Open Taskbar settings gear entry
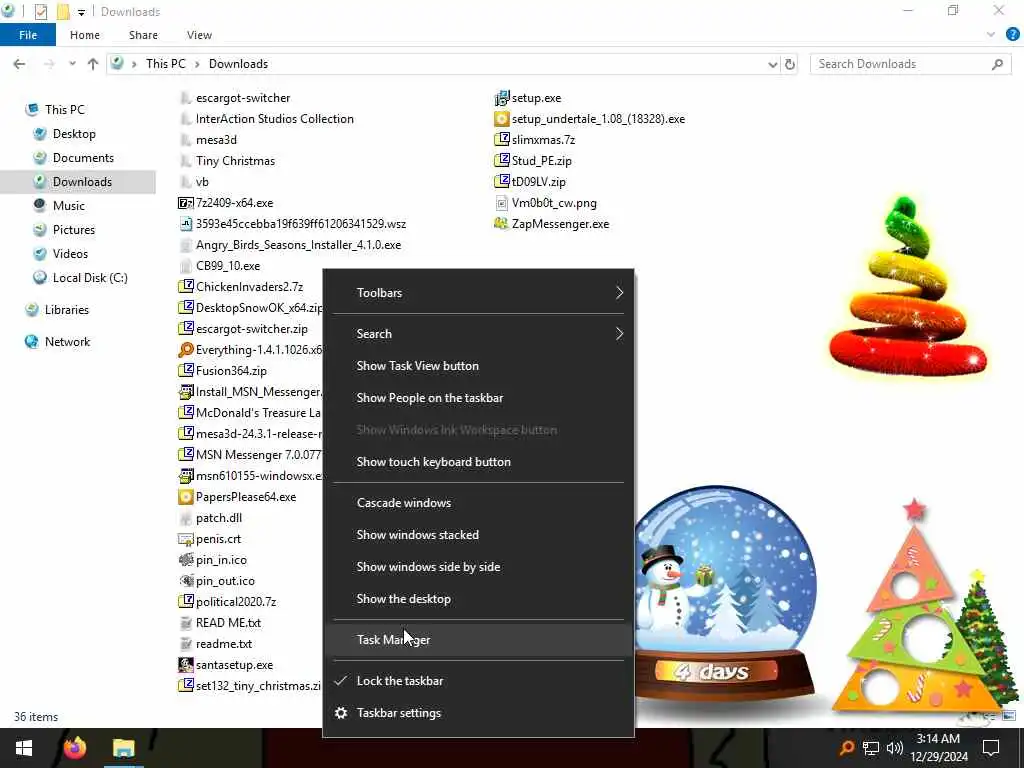Screen dimensions: 1024x768 click(x=478, y=713)
